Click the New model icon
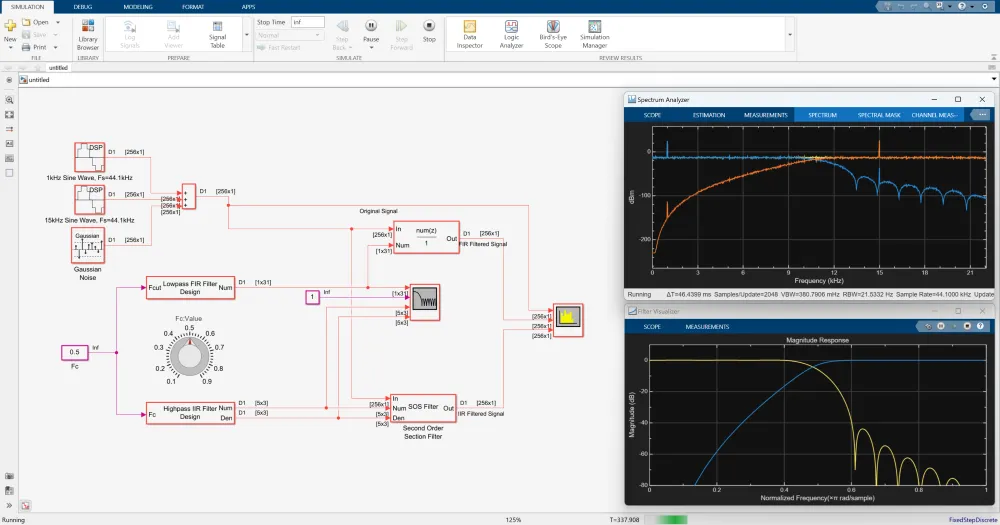 pos(10,27)
